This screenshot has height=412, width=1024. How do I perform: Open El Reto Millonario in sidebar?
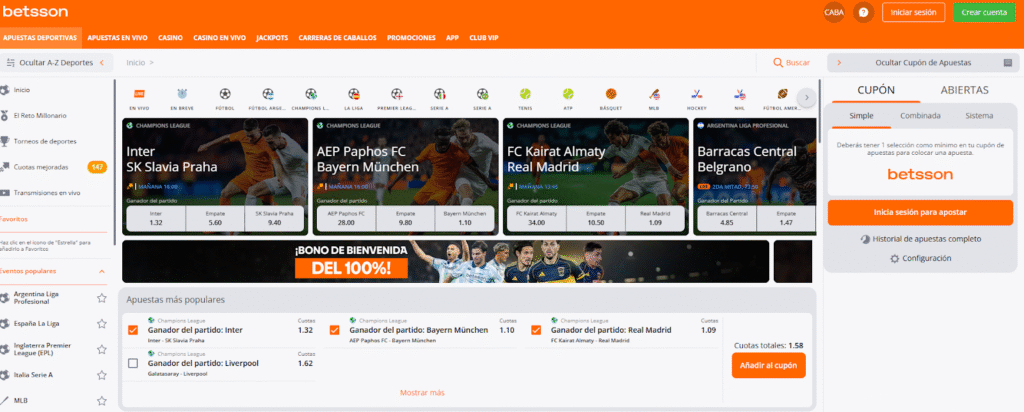(40, 116)
